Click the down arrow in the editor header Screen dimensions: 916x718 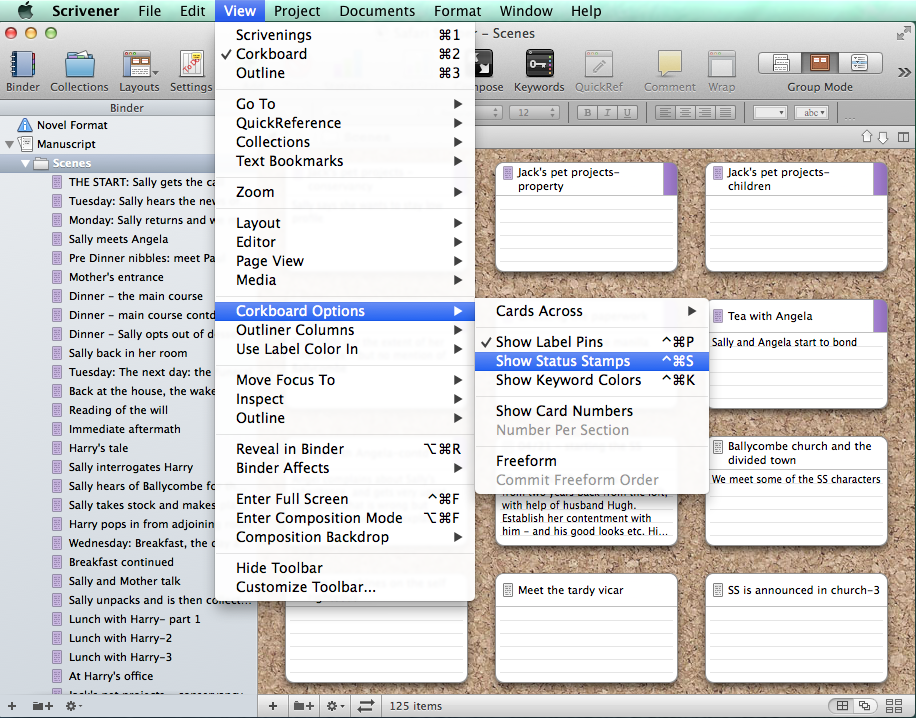(x=883, y=137)
